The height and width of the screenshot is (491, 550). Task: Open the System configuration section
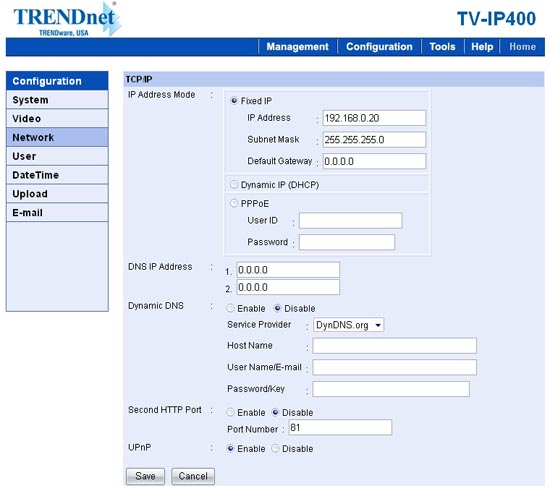pos(57,100)
